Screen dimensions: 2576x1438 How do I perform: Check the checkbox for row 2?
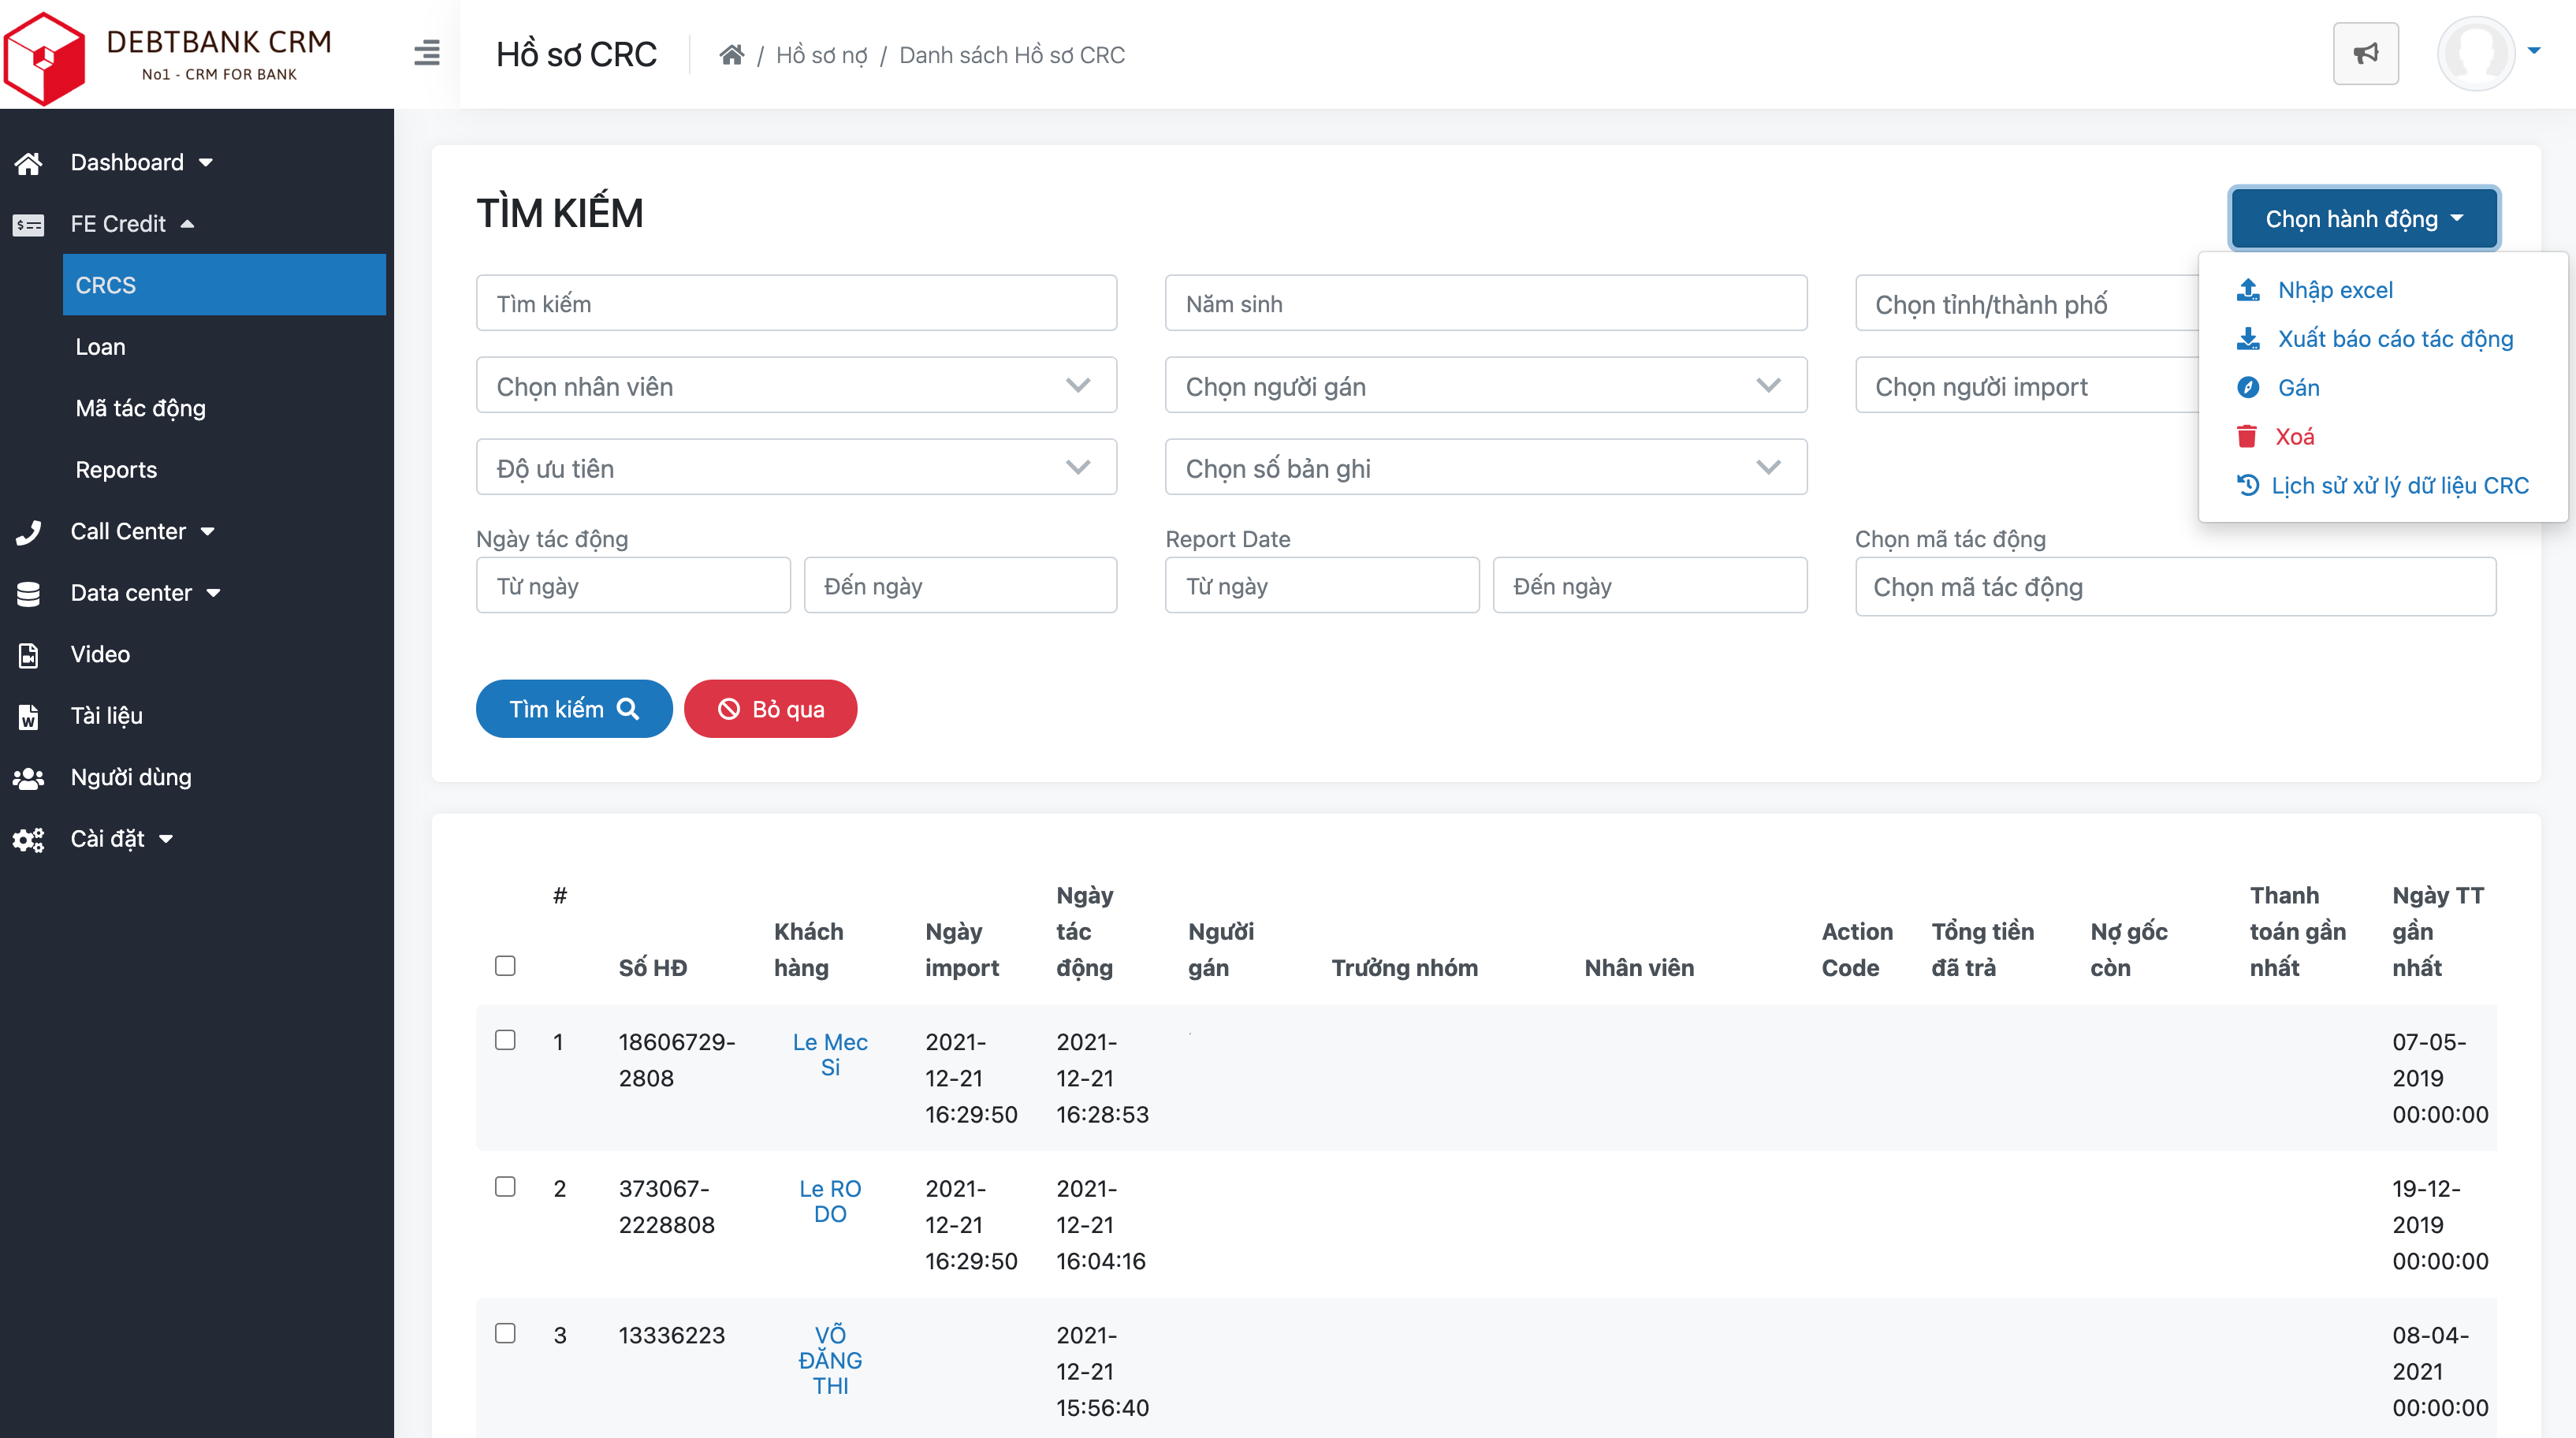[505, 1186]
